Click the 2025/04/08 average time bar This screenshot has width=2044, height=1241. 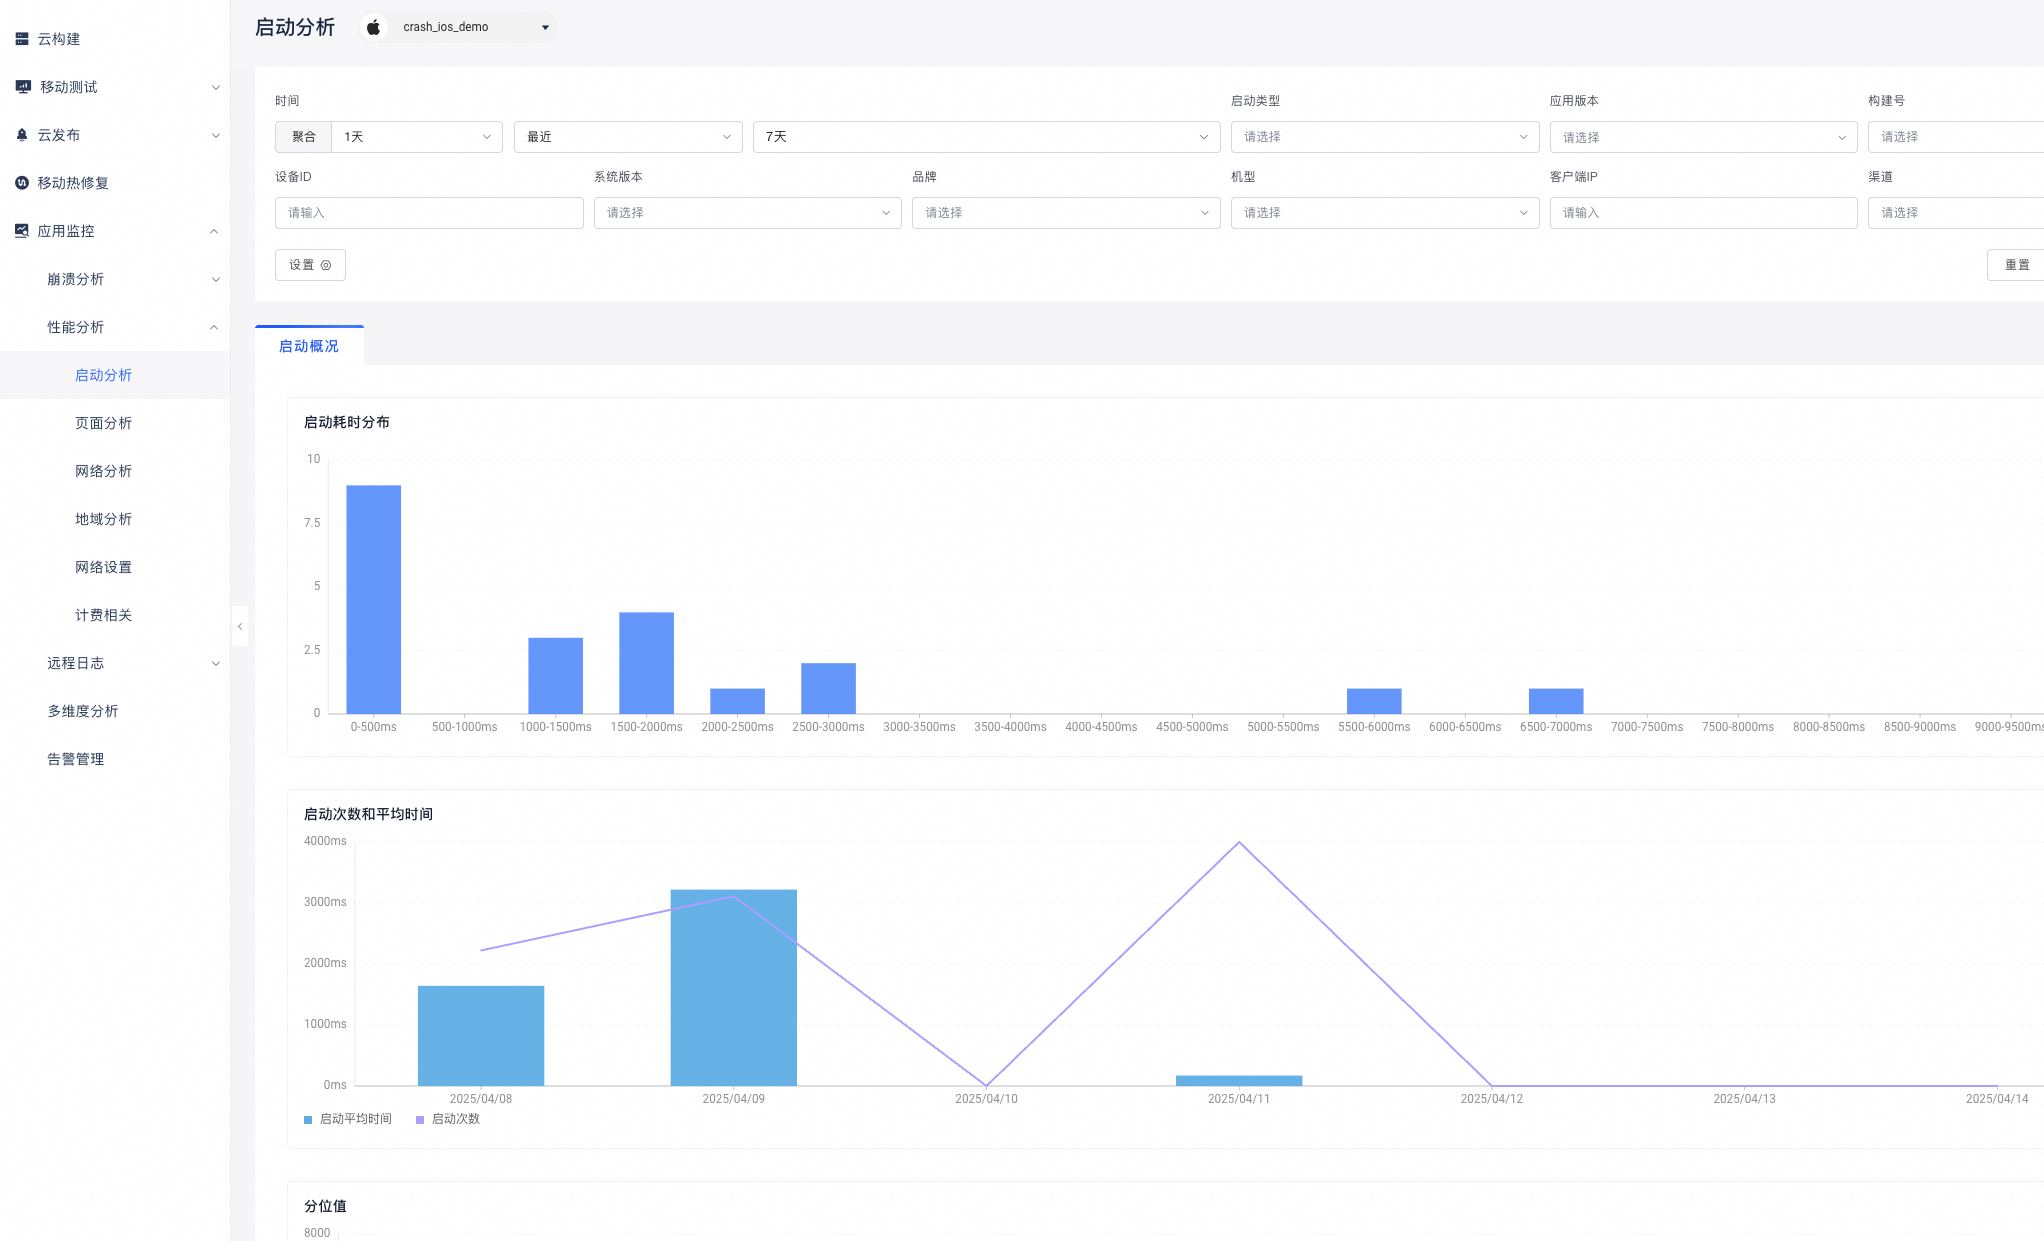pyautogui.click(x=481, y=1035)
